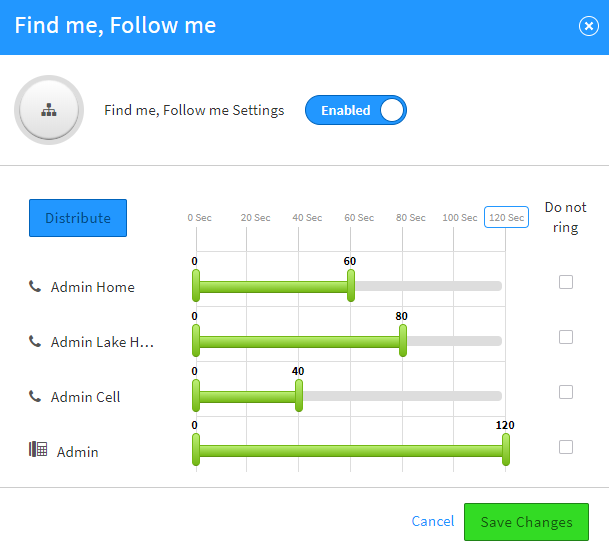Click the Admin Home start handle at 0
The image size is (609, 549).
[x=196, y=287]
